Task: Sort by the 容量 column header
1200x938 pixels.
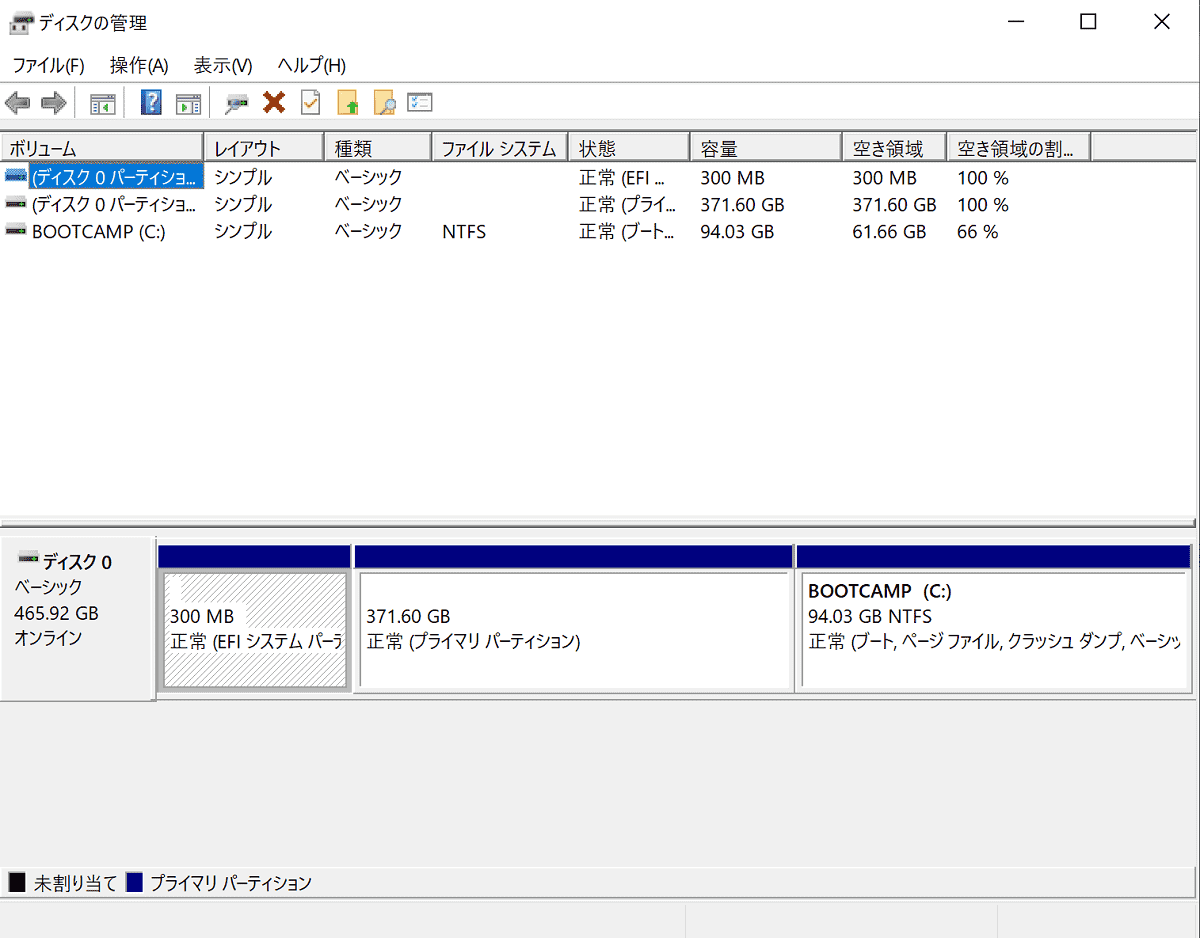Action: pyautogui.click(x=766, y=148)
